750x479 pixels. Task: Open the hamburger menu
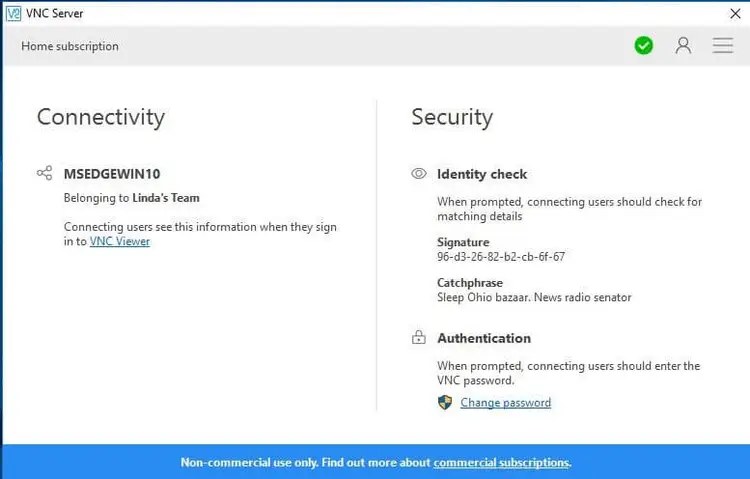coord(722,46)
